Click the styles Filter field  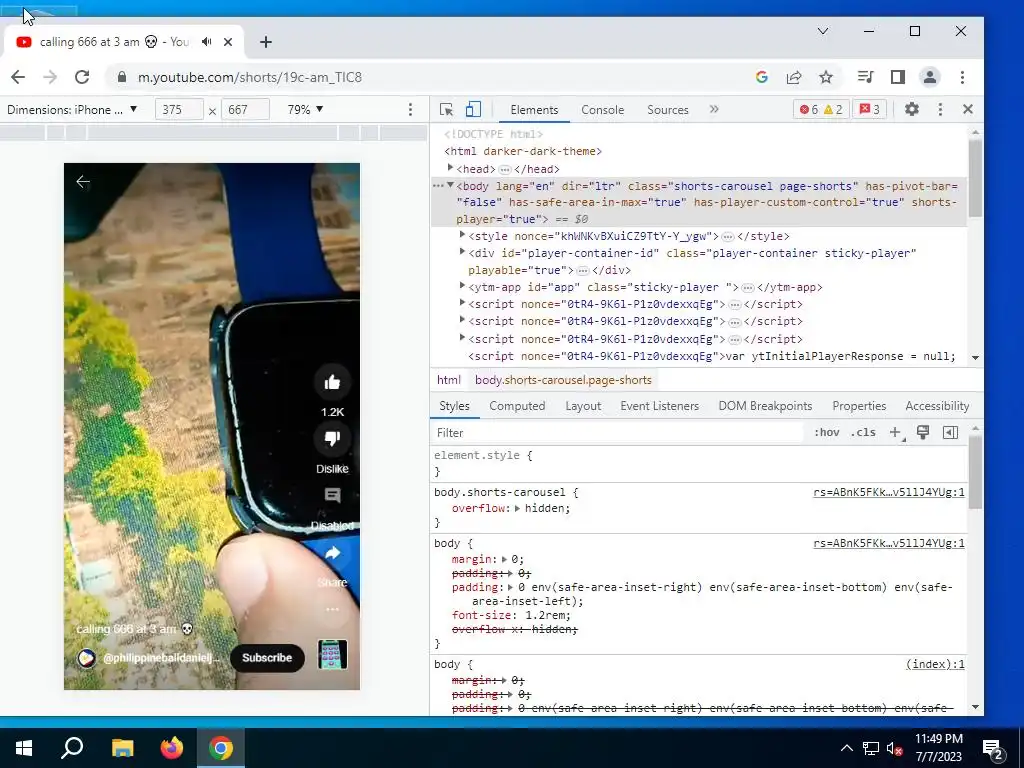click(x=619, y=432)
